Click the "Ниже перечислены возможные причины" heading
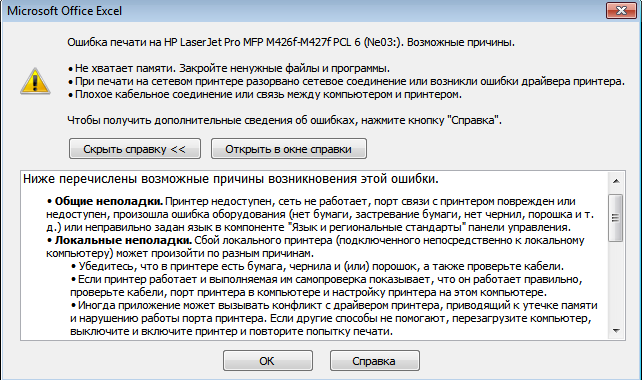This screenshot has height=386, width=642. pos(231,179)
